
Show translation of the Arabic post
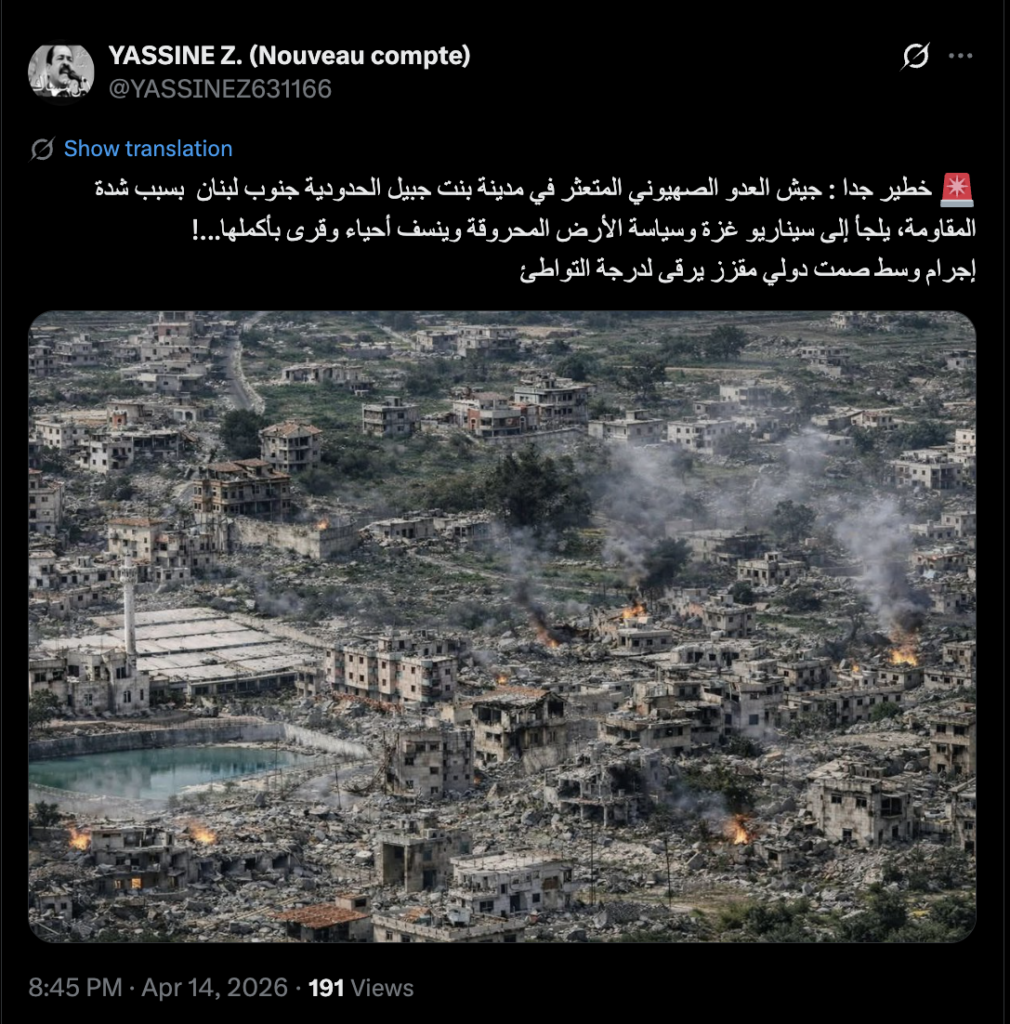(x=148, y=149)
